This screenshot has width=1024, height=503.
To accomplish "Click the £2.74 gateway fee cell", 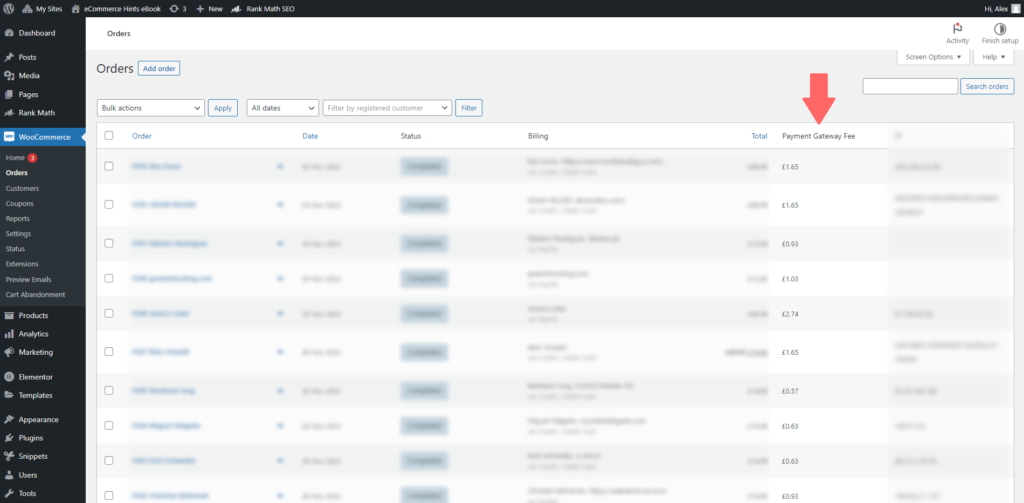I will pos(790,314).
